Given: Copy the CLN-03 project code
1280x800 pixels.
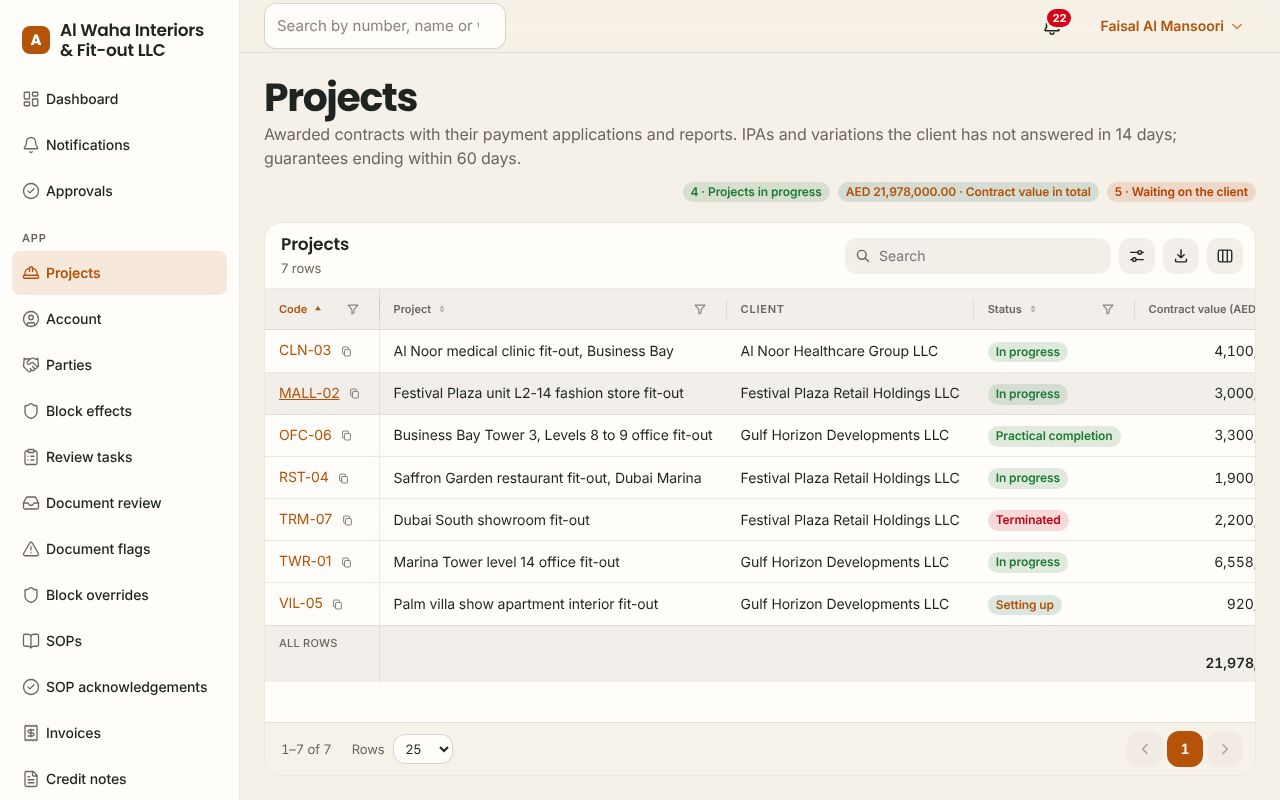Looking at the screenshot, I should (347, 352).
